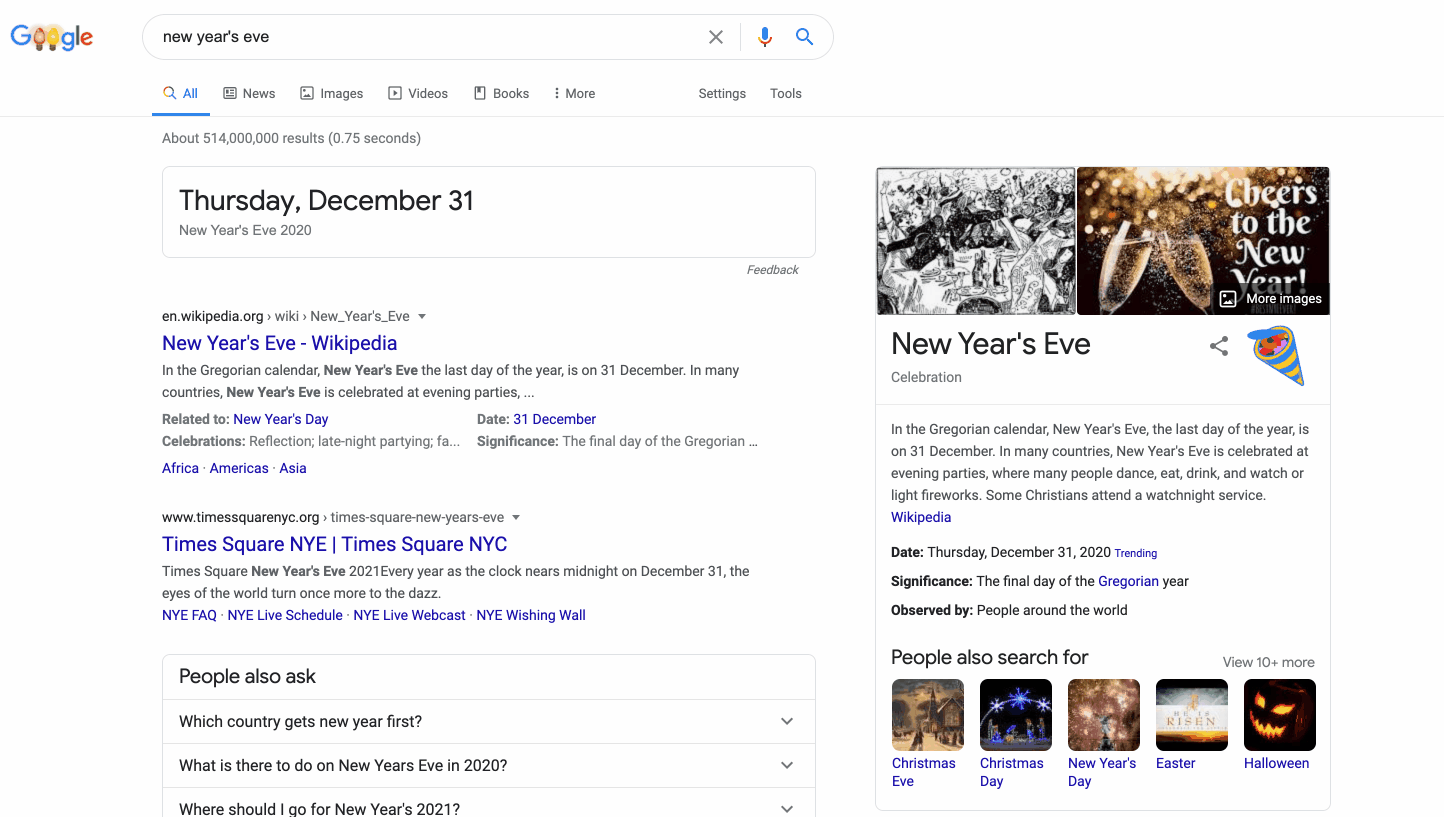Open New Year's Eve - Wikipedia result
This screenshot has height=817, width=1444.
click(x=279, y=343)
